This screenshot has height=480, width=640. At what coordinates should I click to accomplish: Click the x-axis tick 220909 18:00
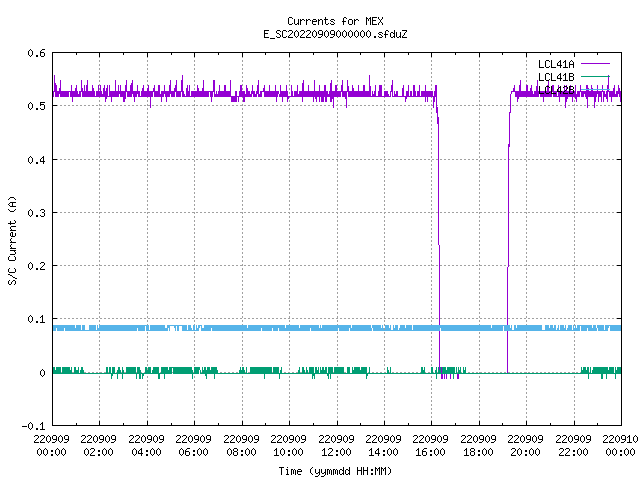coord(479,445)
